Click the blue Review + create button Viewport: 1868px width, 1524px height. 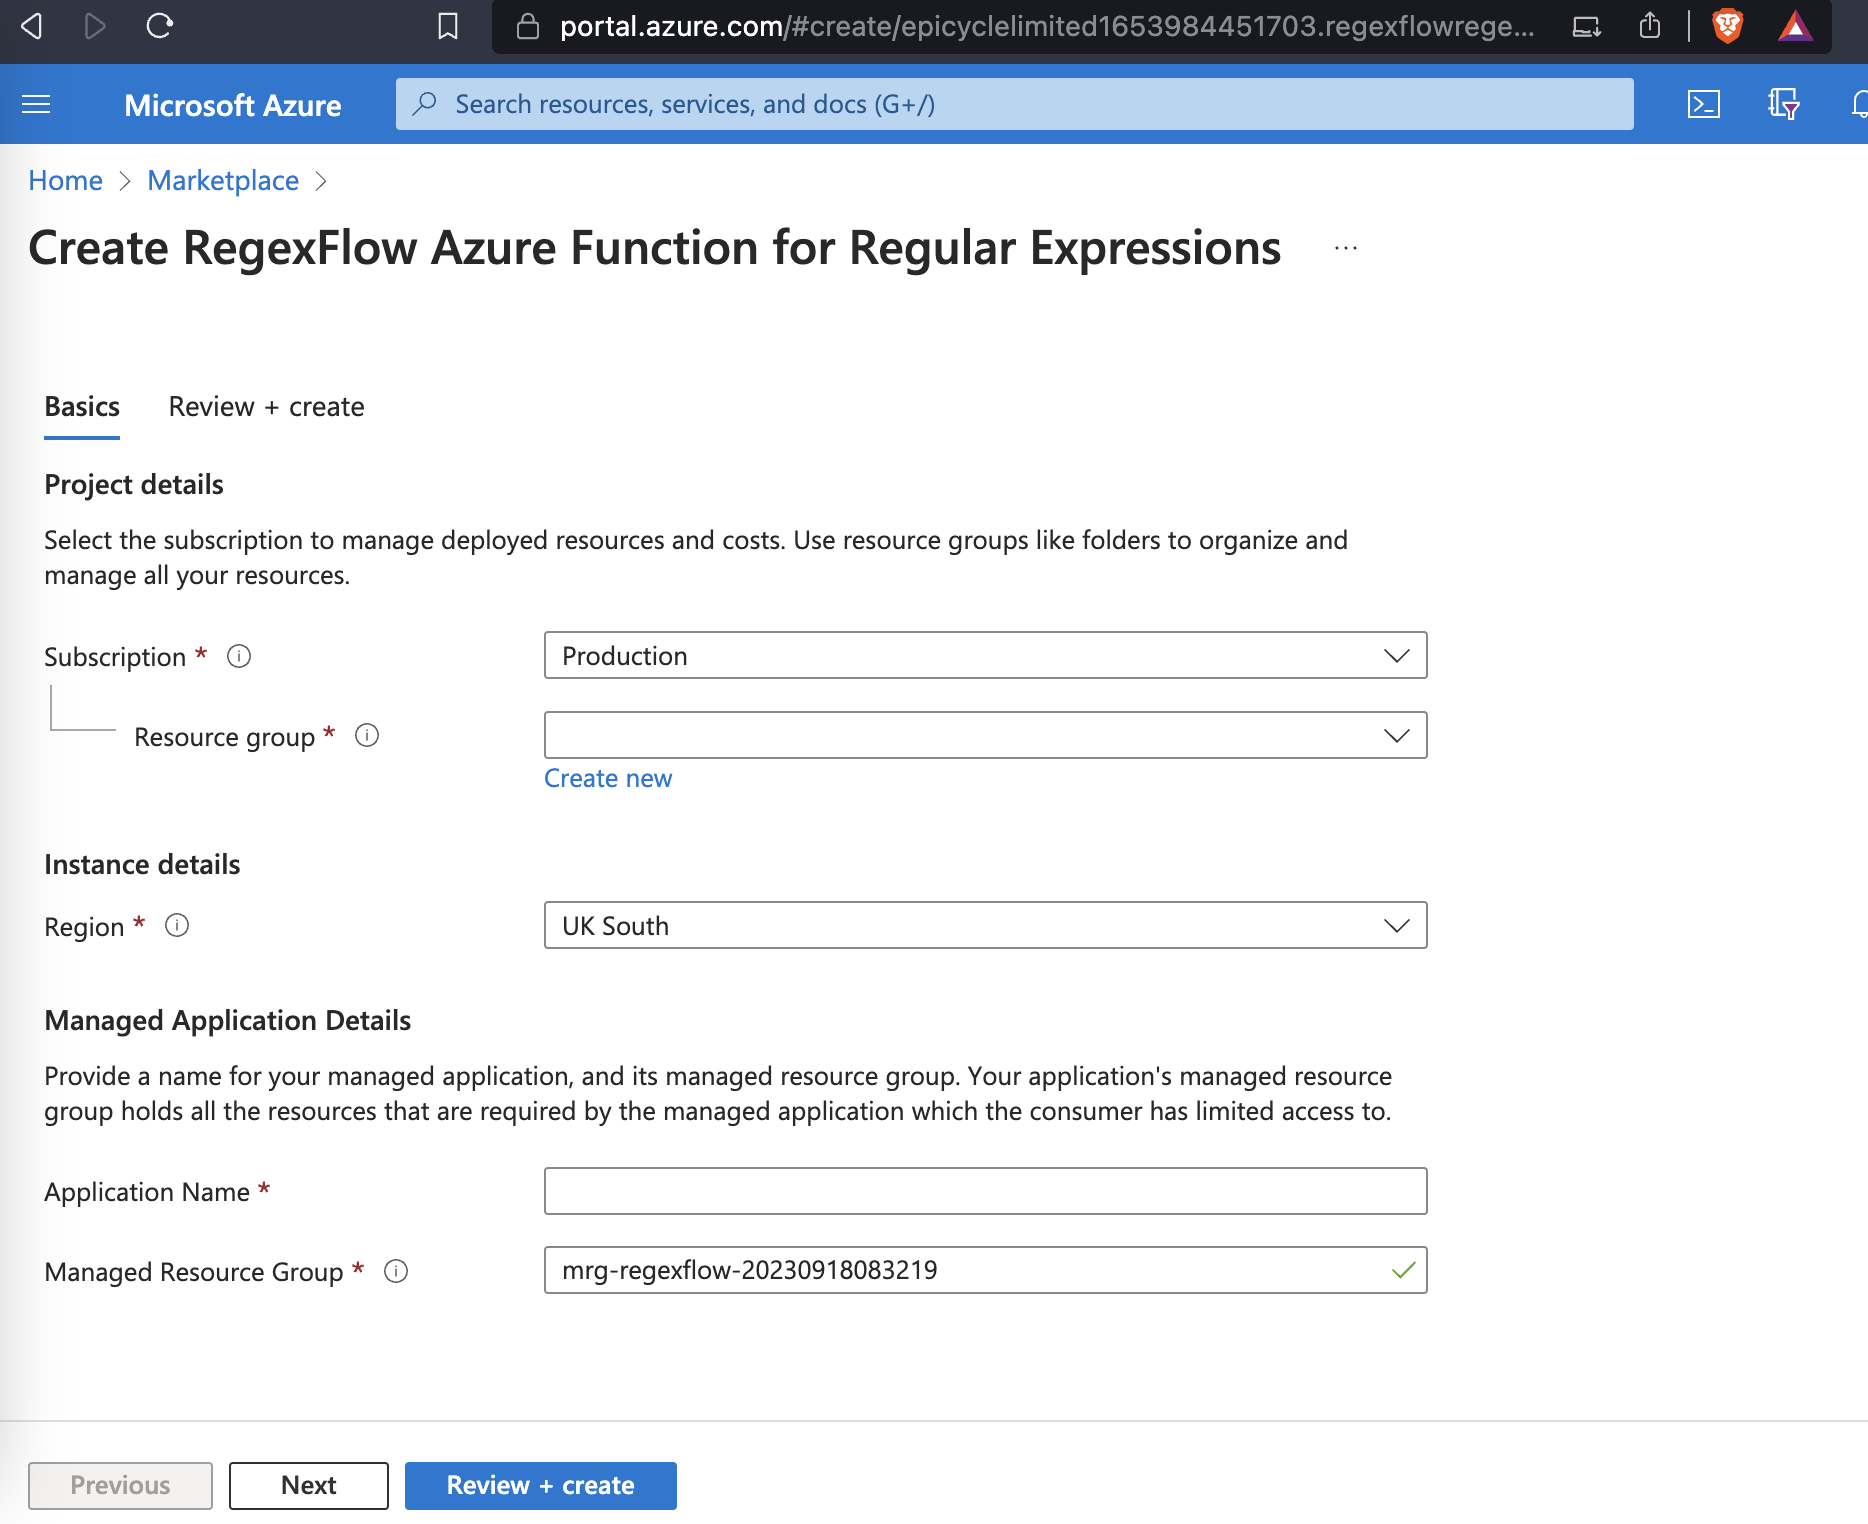pos(540,1485)
